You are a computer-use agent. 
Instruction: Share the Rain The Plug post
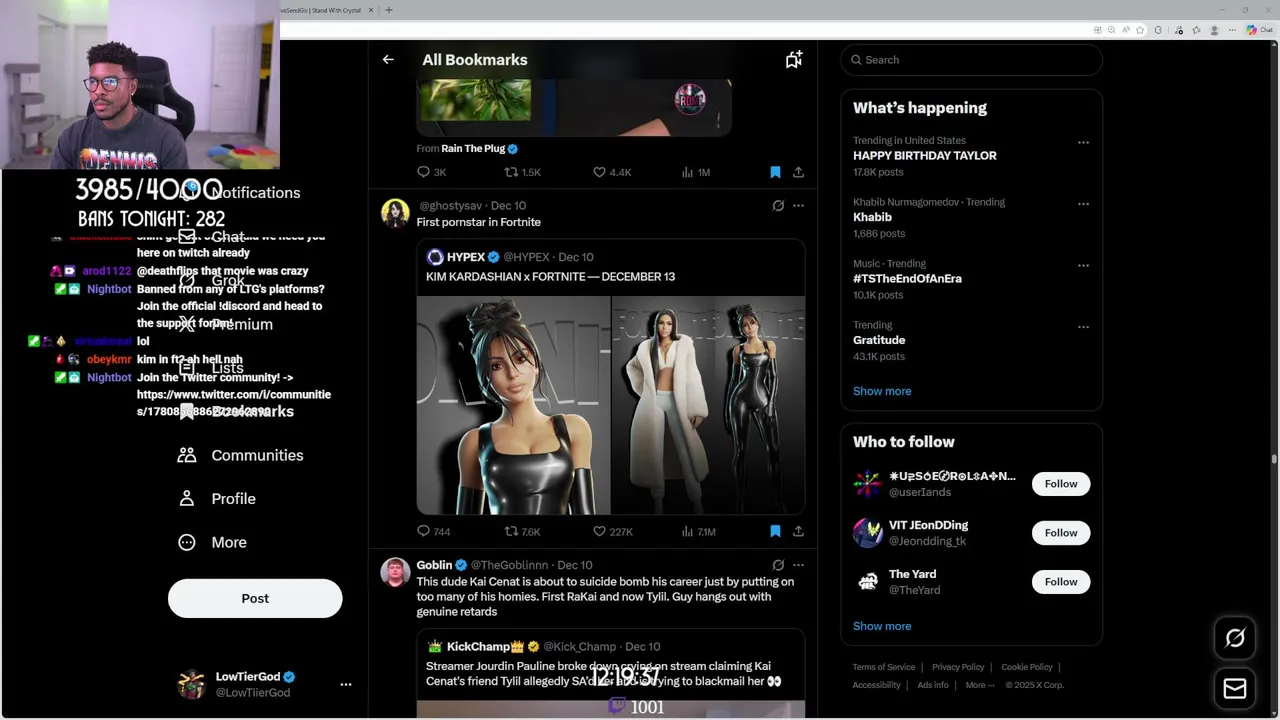pyautogui.click(x=798, y=172)
